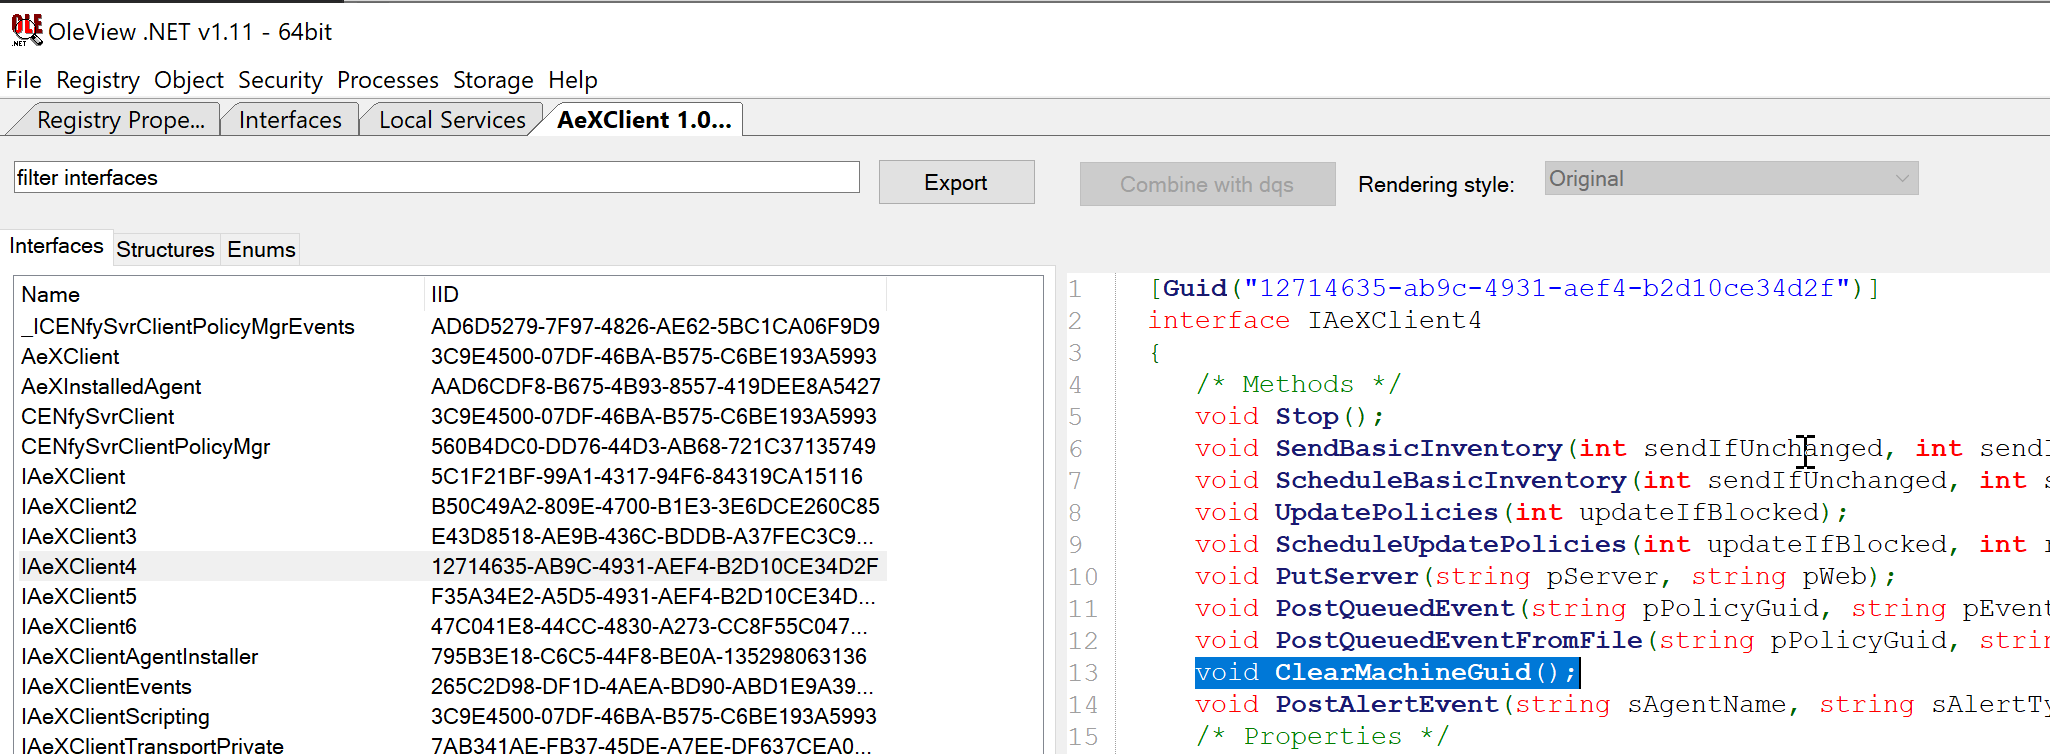Screen dimensions: 2050x754
Task: Open the Registry menu
Action: click(x=98, y=80)
